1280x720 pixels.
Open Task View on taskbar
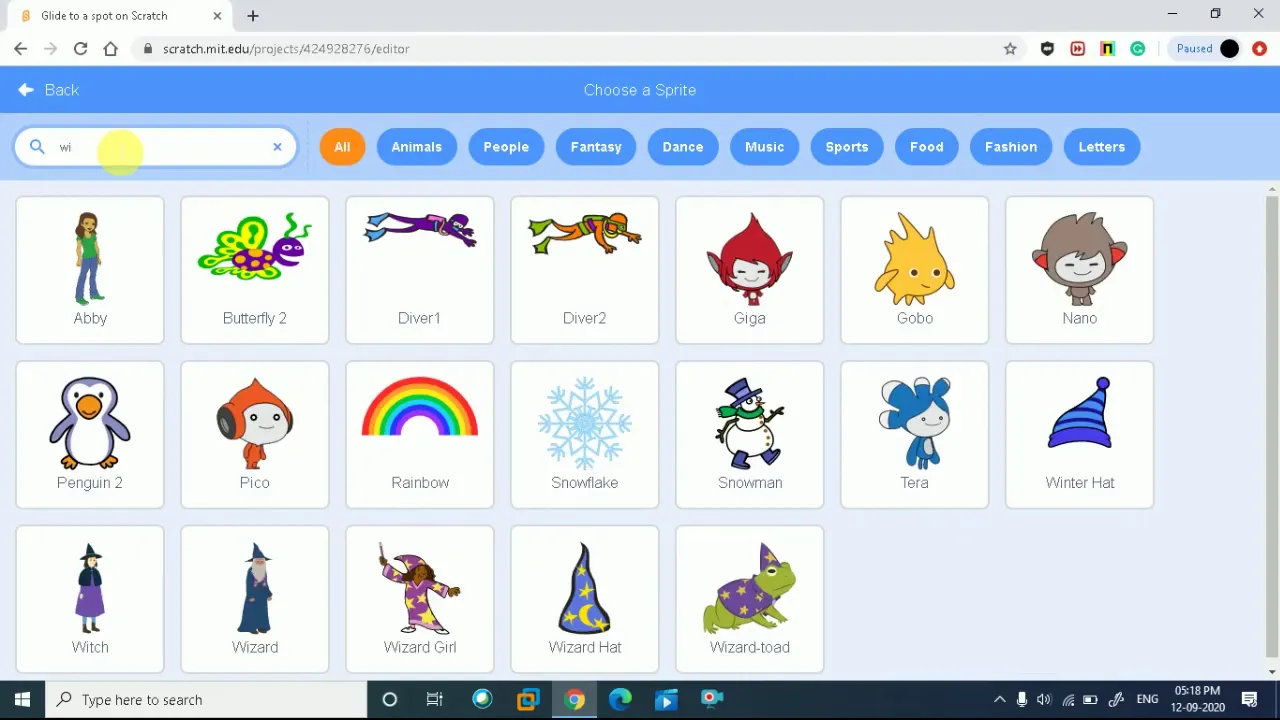[435, 700]
